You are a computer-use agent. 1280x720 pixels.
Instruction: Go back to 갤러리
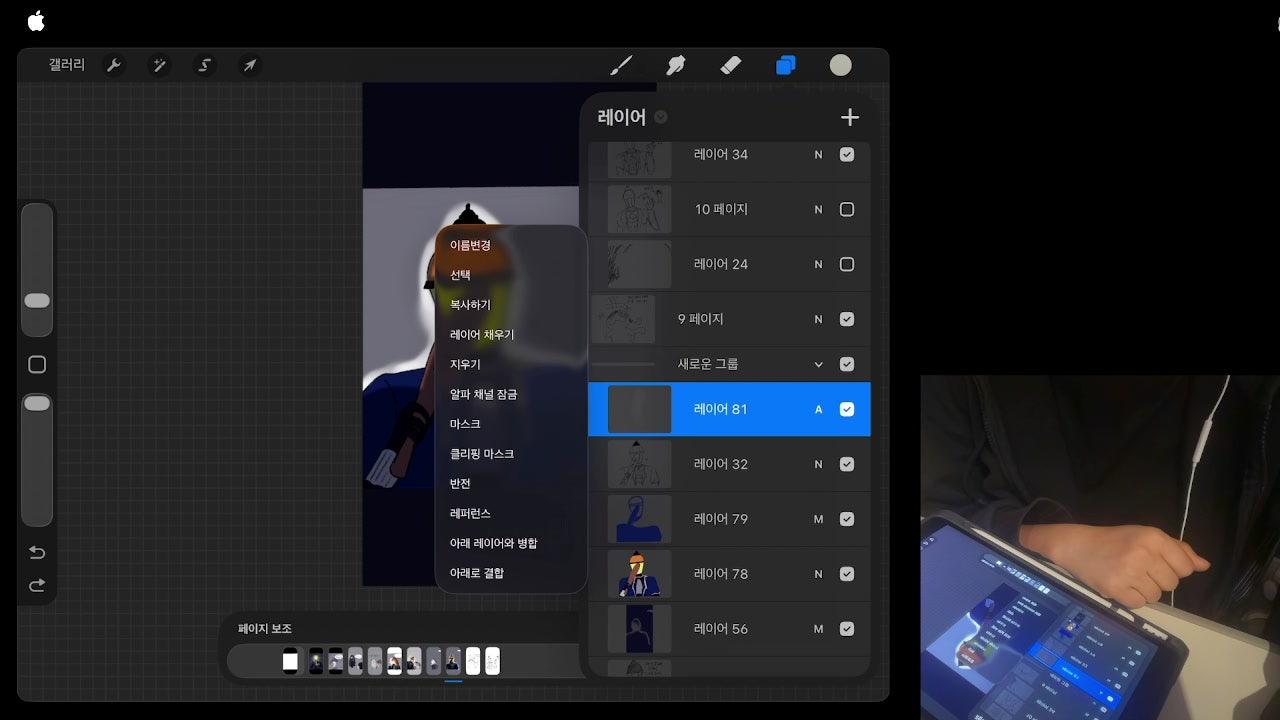click(67, 65)
